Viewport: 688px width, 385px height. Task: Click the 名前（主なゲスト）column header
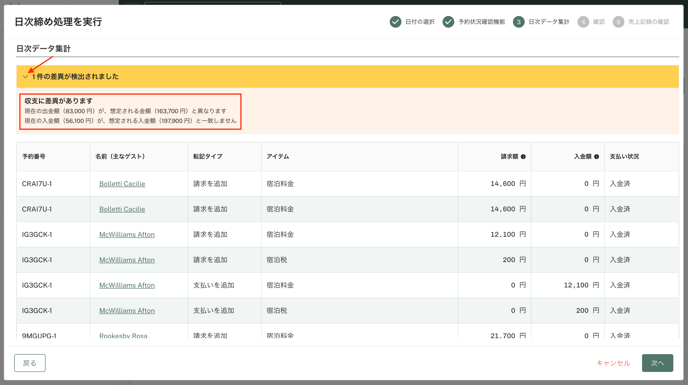click(x=120, y=157)
